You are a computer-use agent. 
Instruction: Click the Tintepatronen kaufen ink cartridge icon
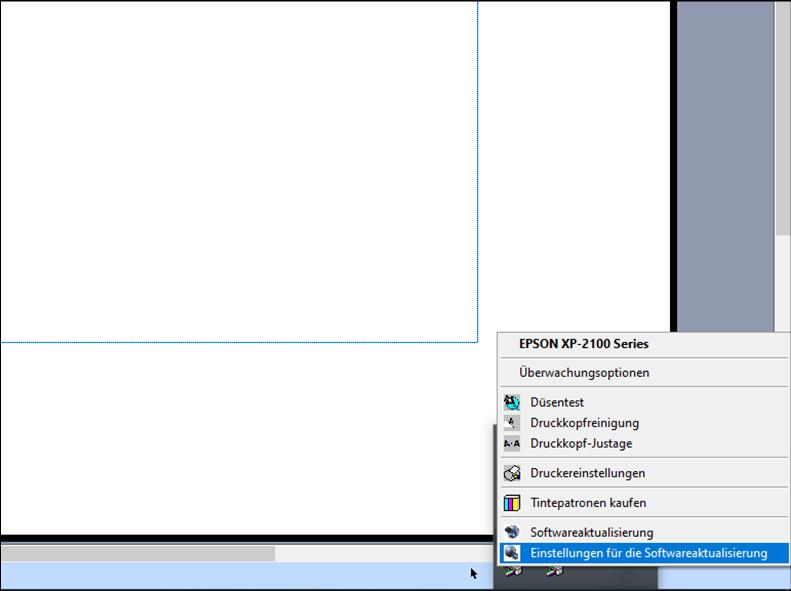512,503
